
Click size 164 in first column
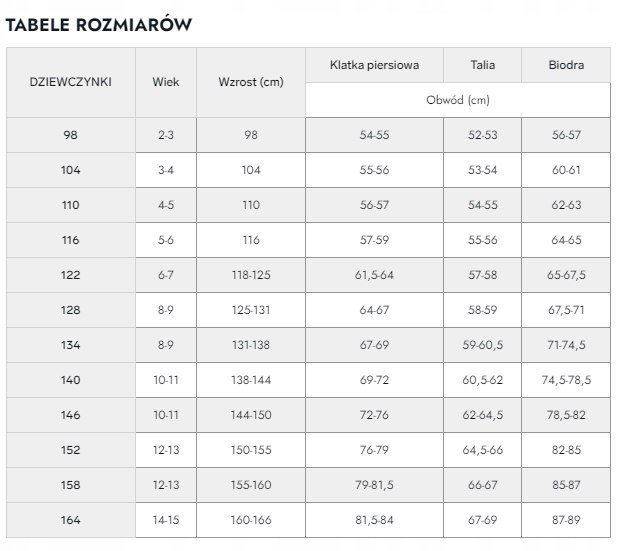click(70, 520)
